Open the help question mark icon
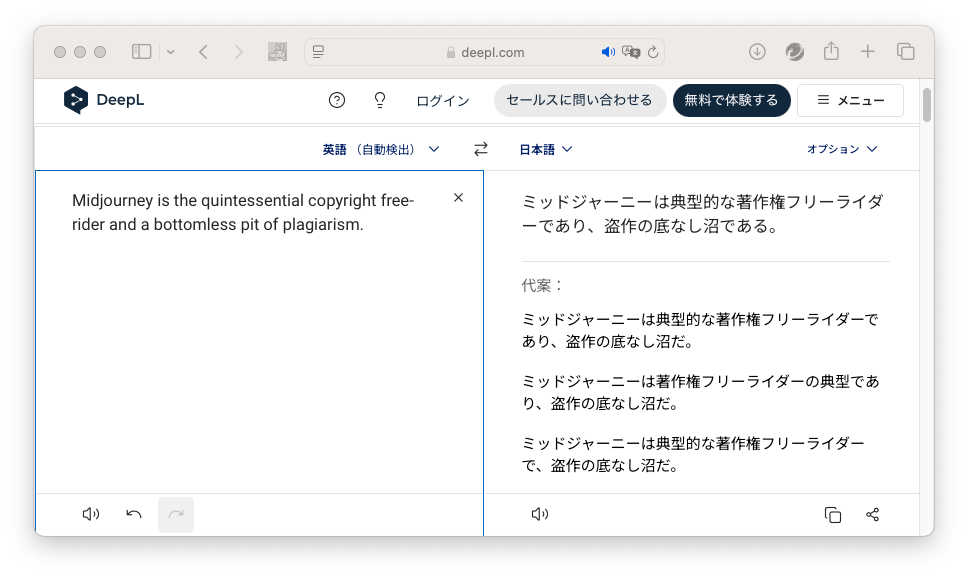 336,100
